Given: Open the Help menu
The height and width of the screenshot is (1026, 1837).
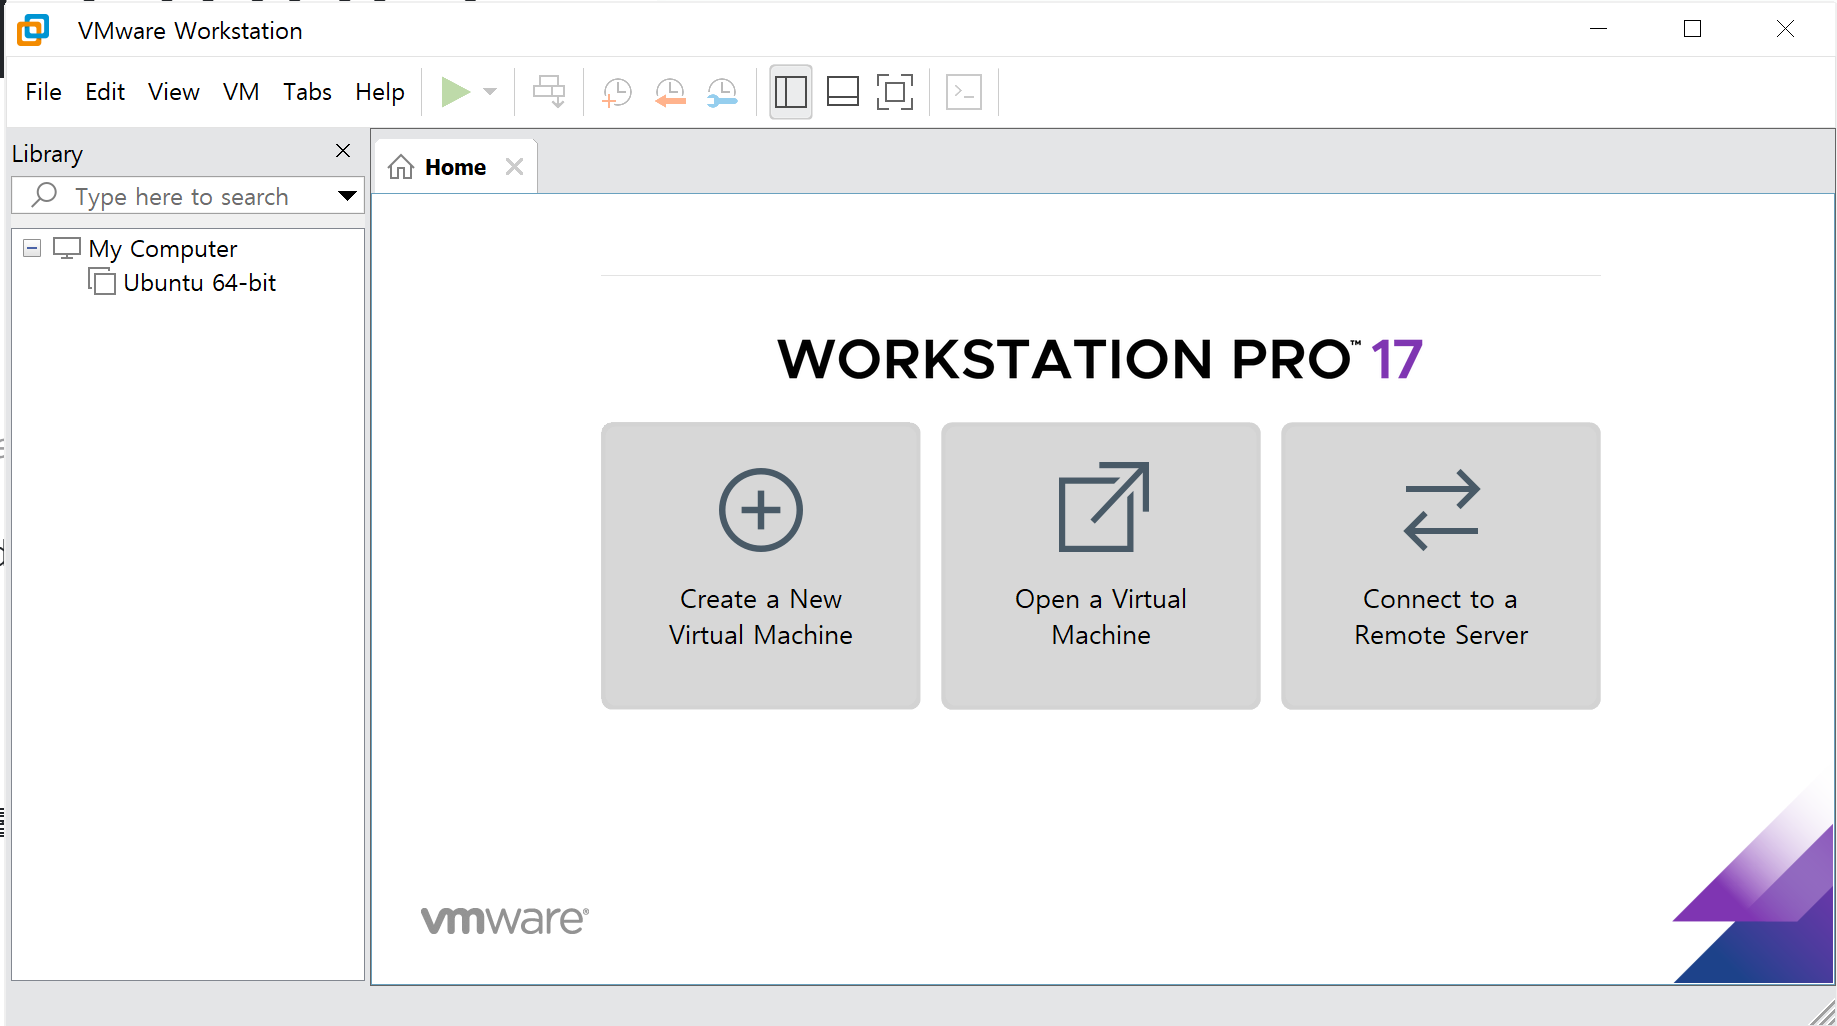Looking at the screenshot, I should (x=380, y=92).
